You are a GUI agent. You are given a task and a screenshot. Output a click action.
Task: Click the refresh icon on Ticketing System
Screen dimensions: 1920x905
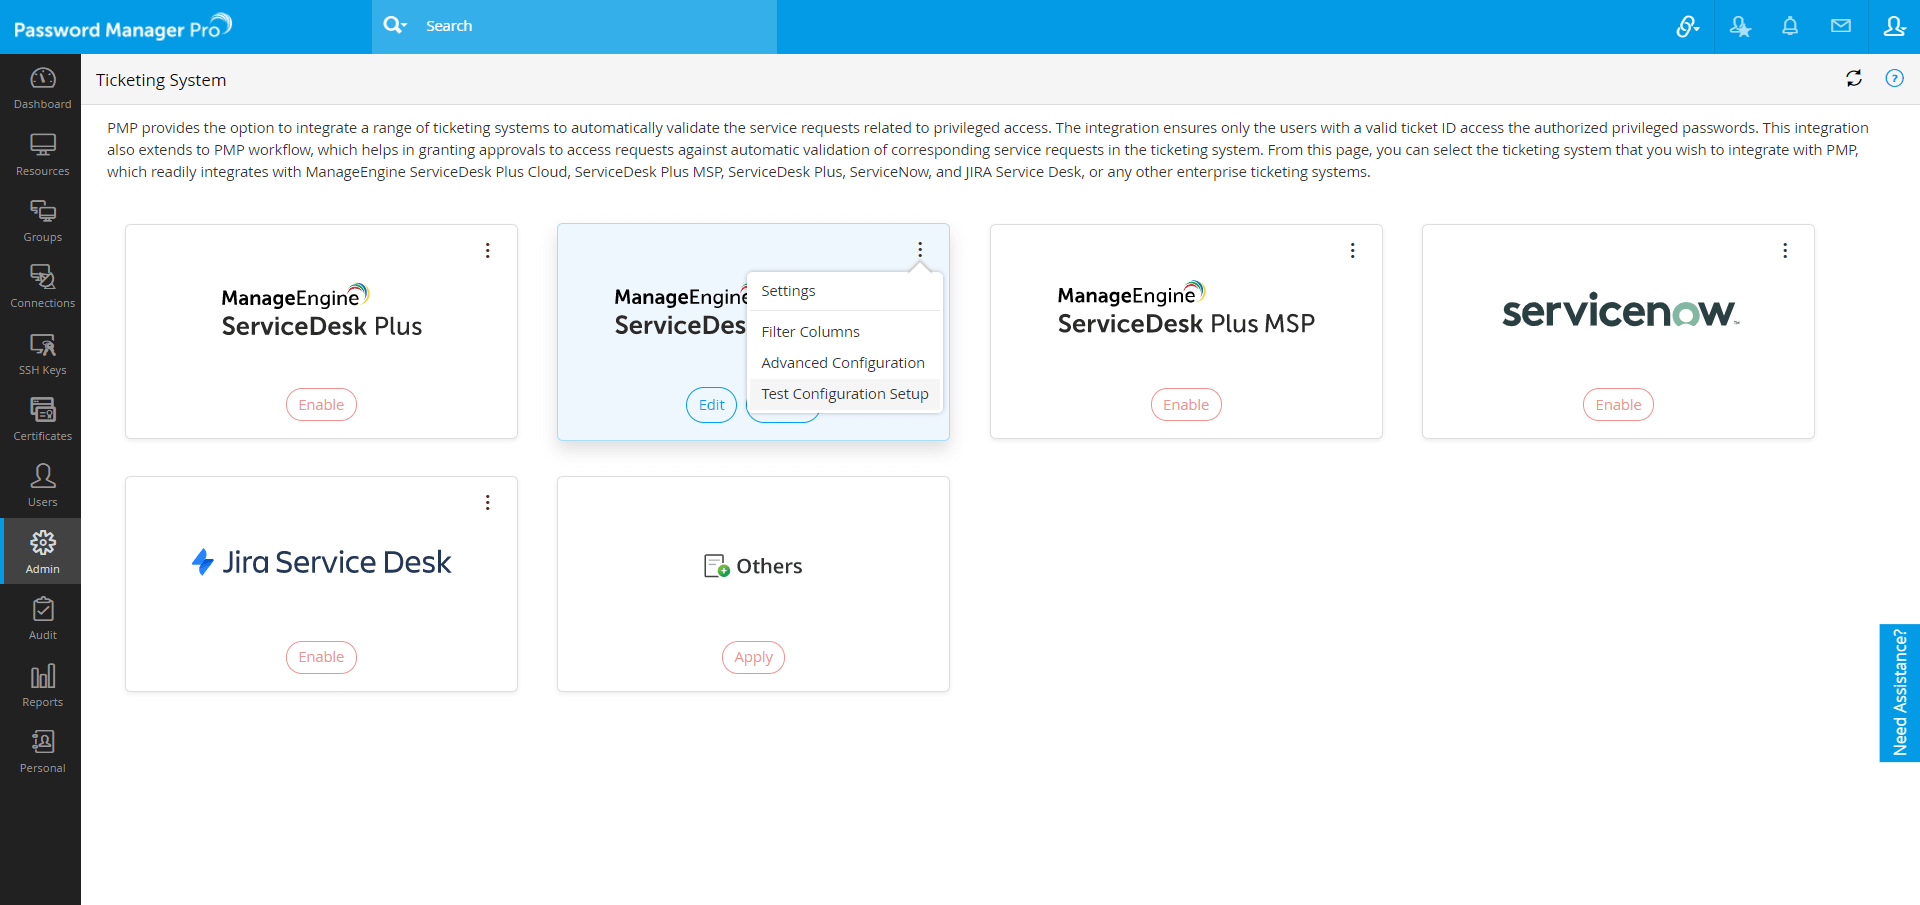[1854, 78]
